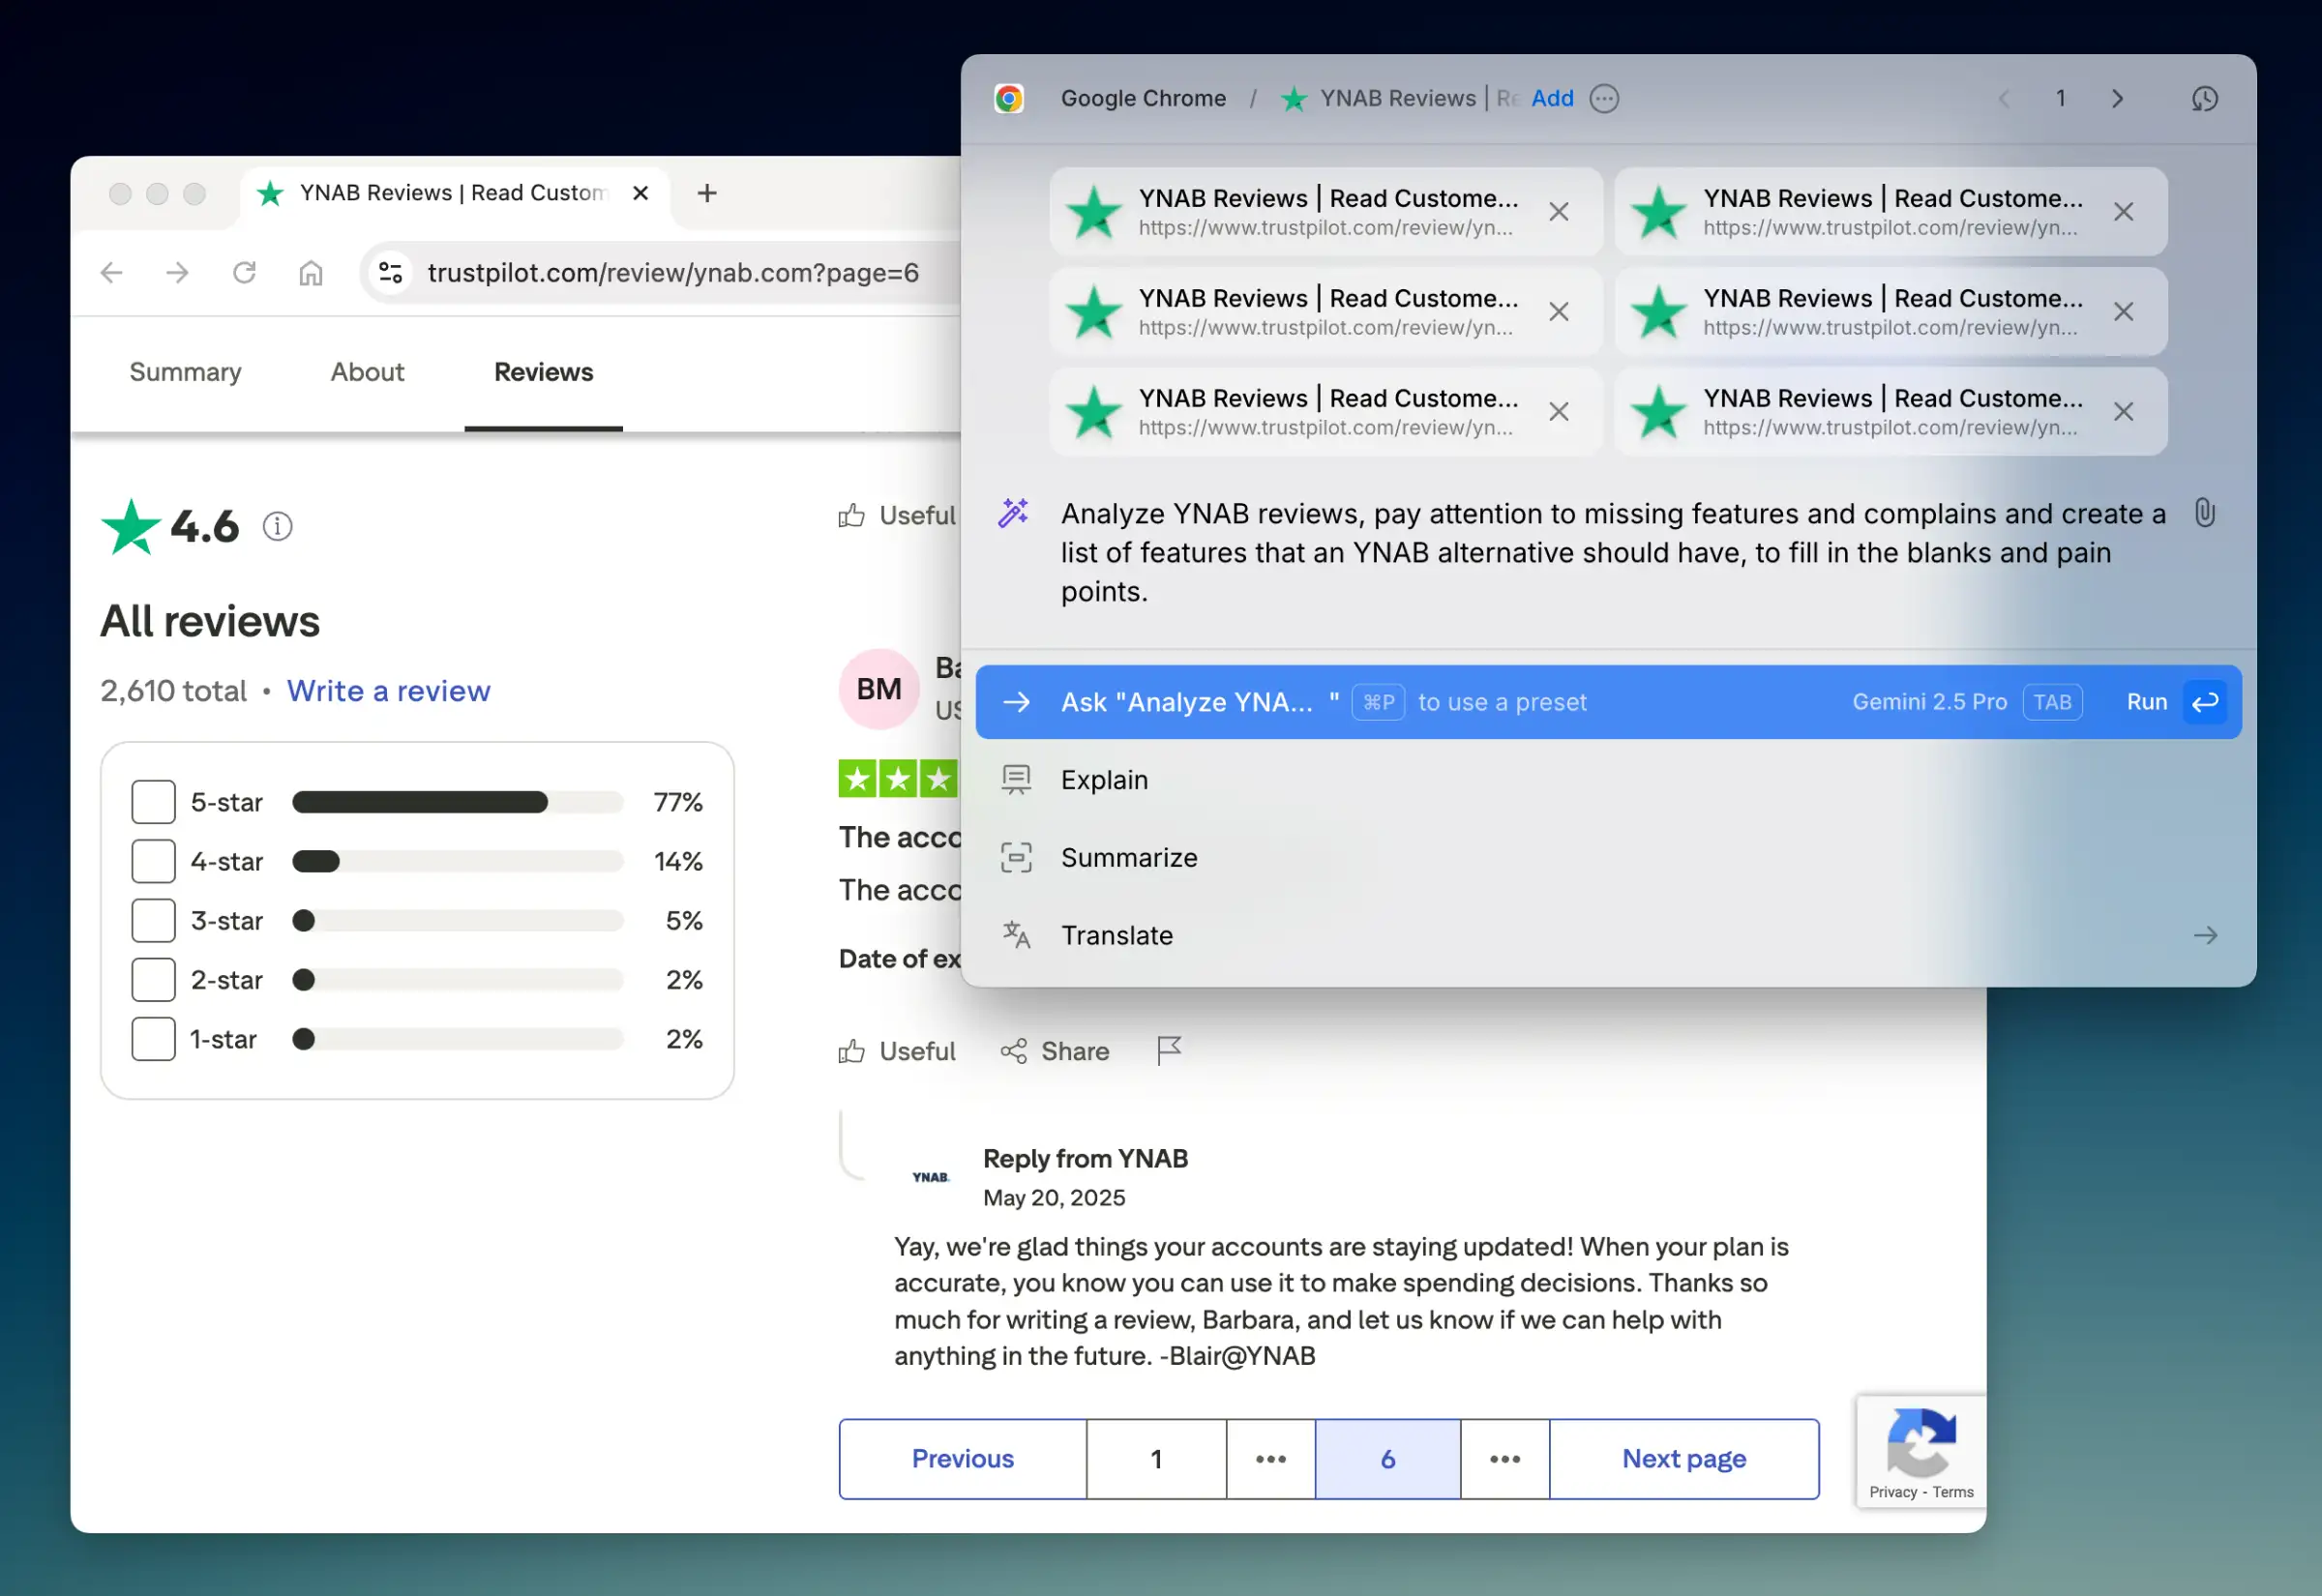The height and width of the screenshot is (1596, 2322).
Task: Click the Chrome home icon
Action: pyautogui.click(x=311, y=272)
